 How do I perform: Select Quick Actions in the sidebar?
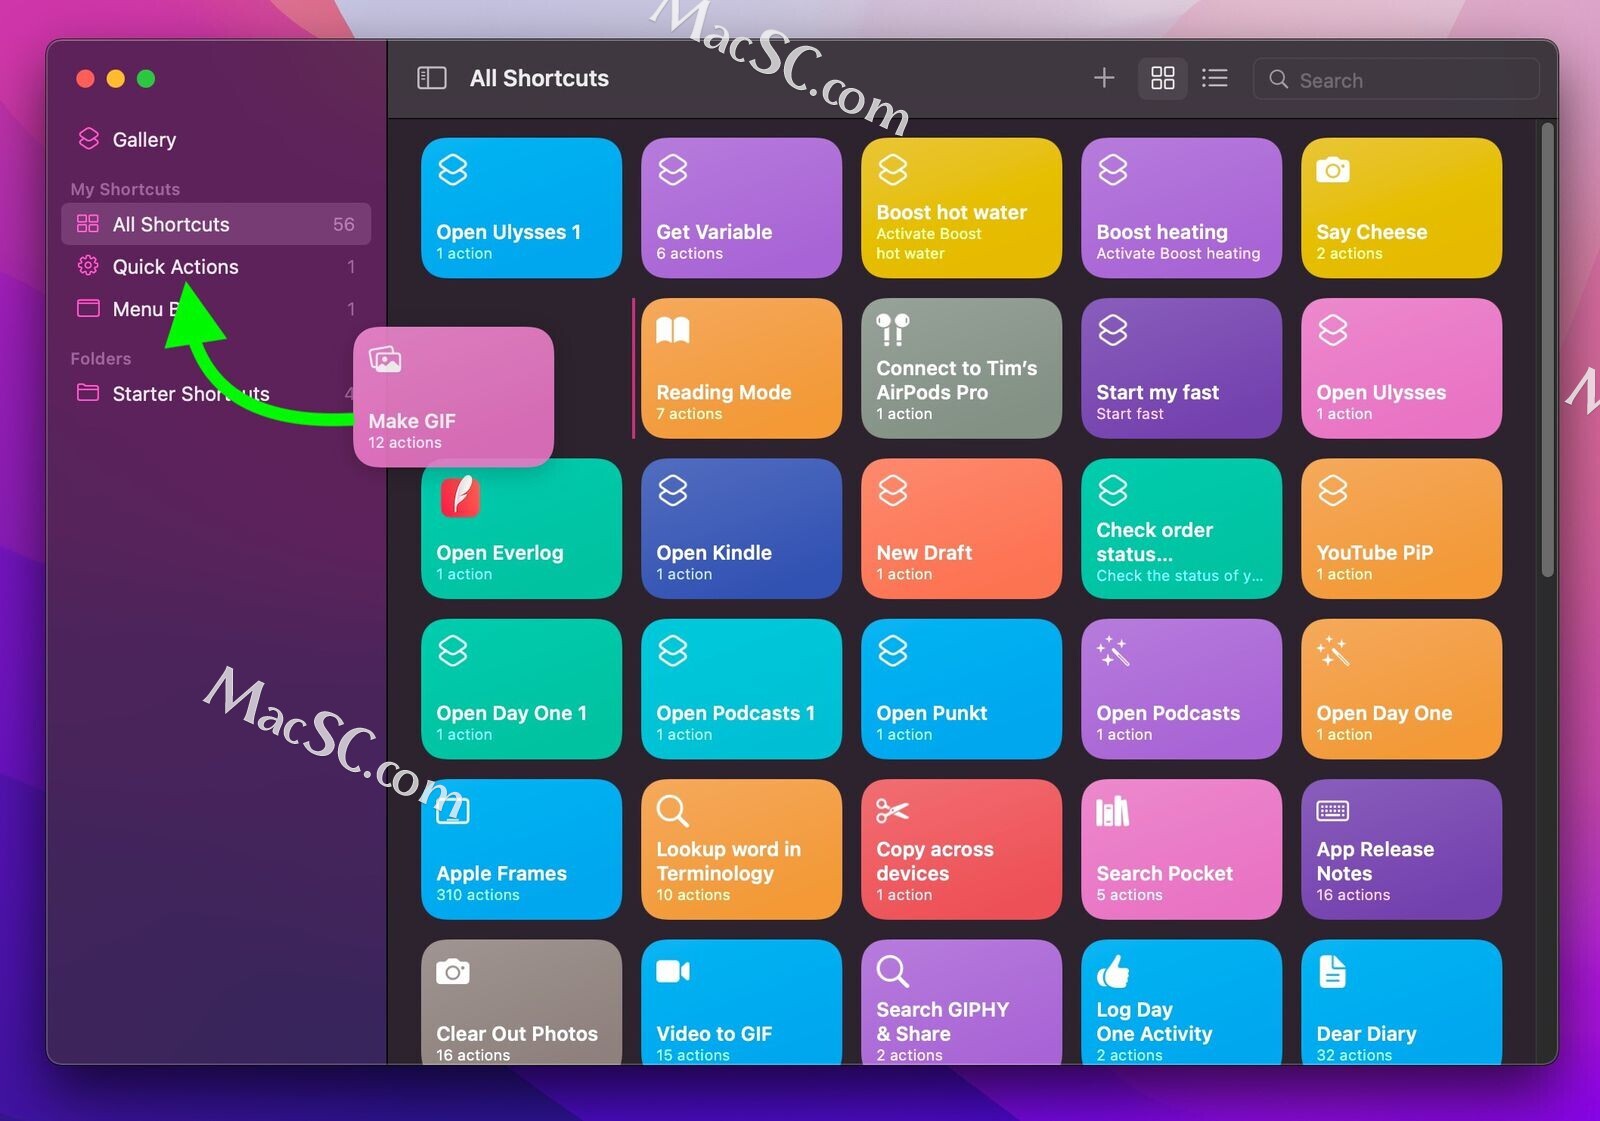click(x=216, y=267)
